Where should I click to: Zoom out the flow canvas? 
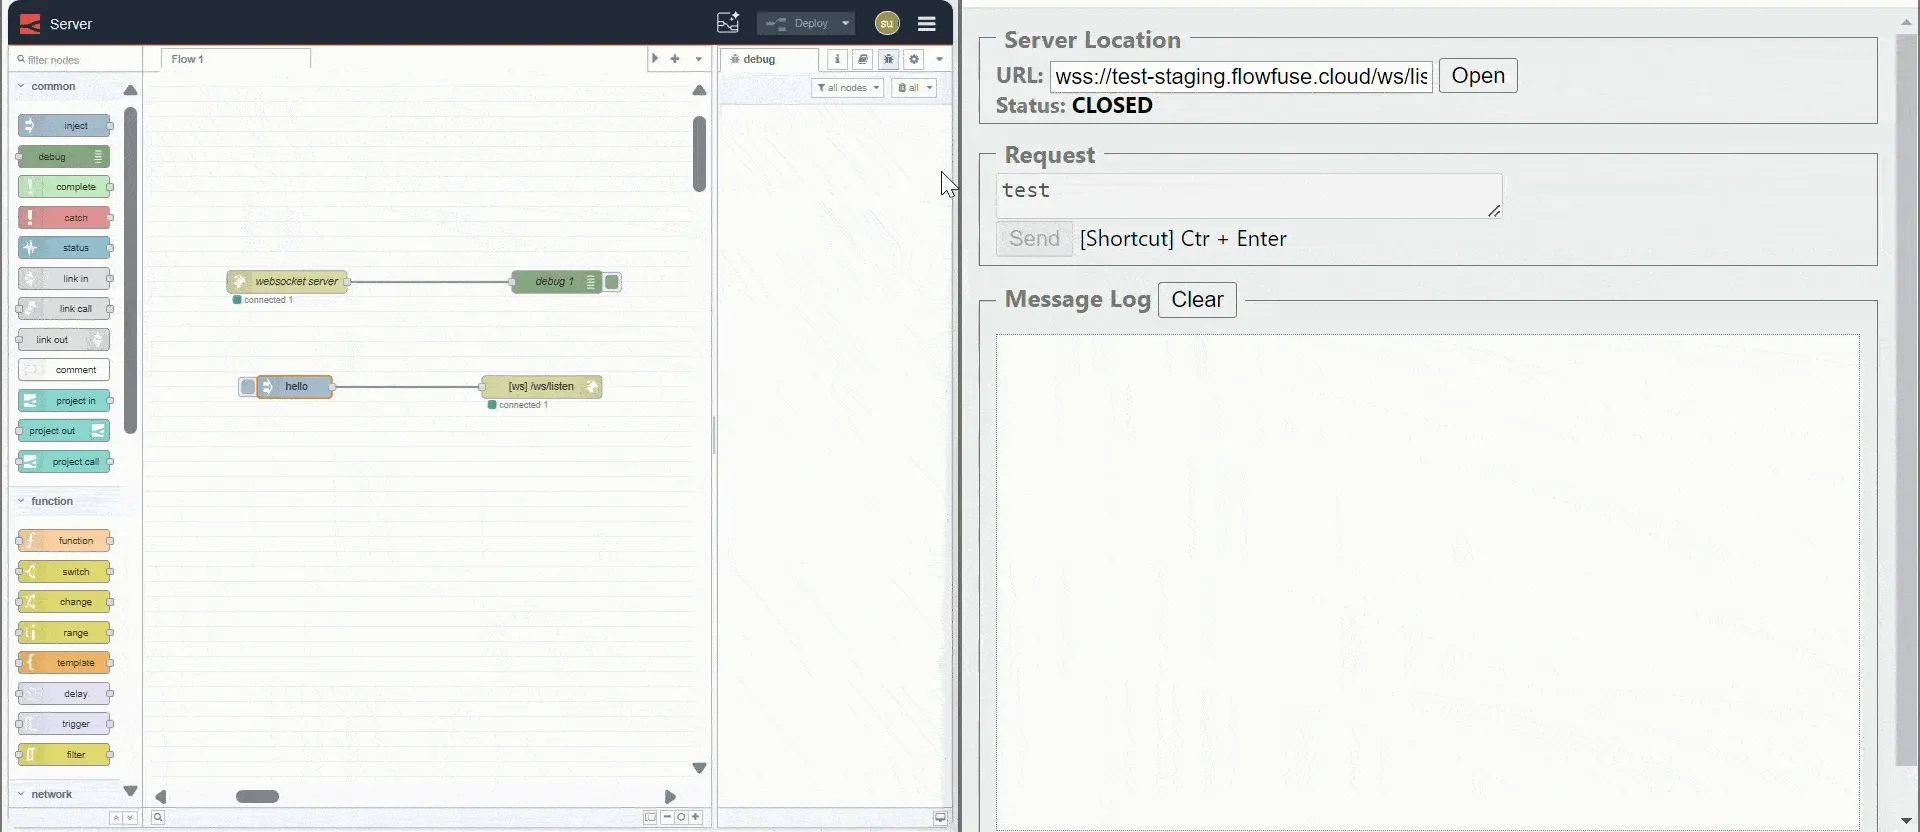click(667, 817)
